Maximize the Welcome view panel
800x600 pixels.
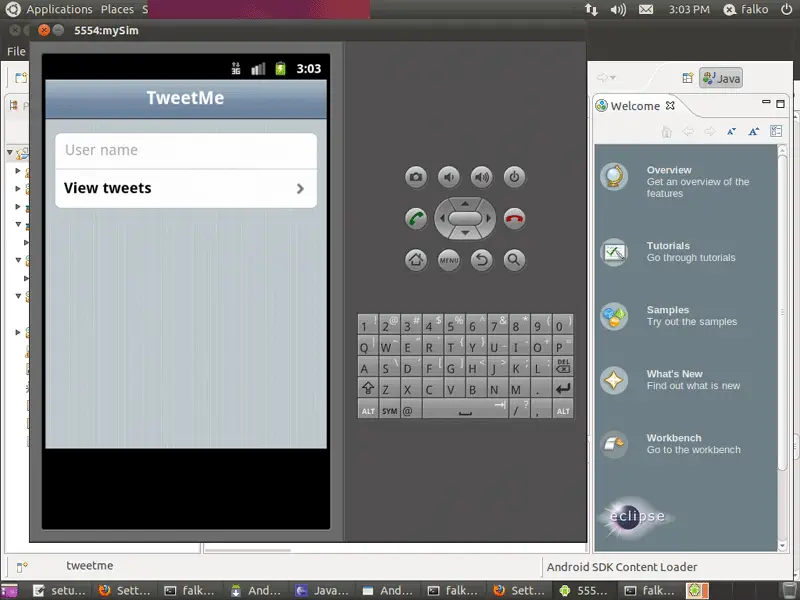pos(780,104)
